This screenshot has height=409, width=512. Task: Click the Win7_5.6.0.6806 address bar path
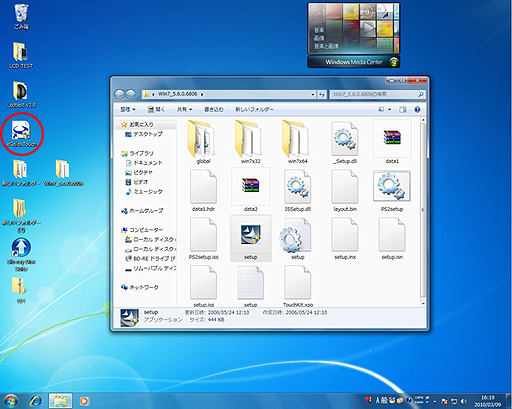click(177, 94)
